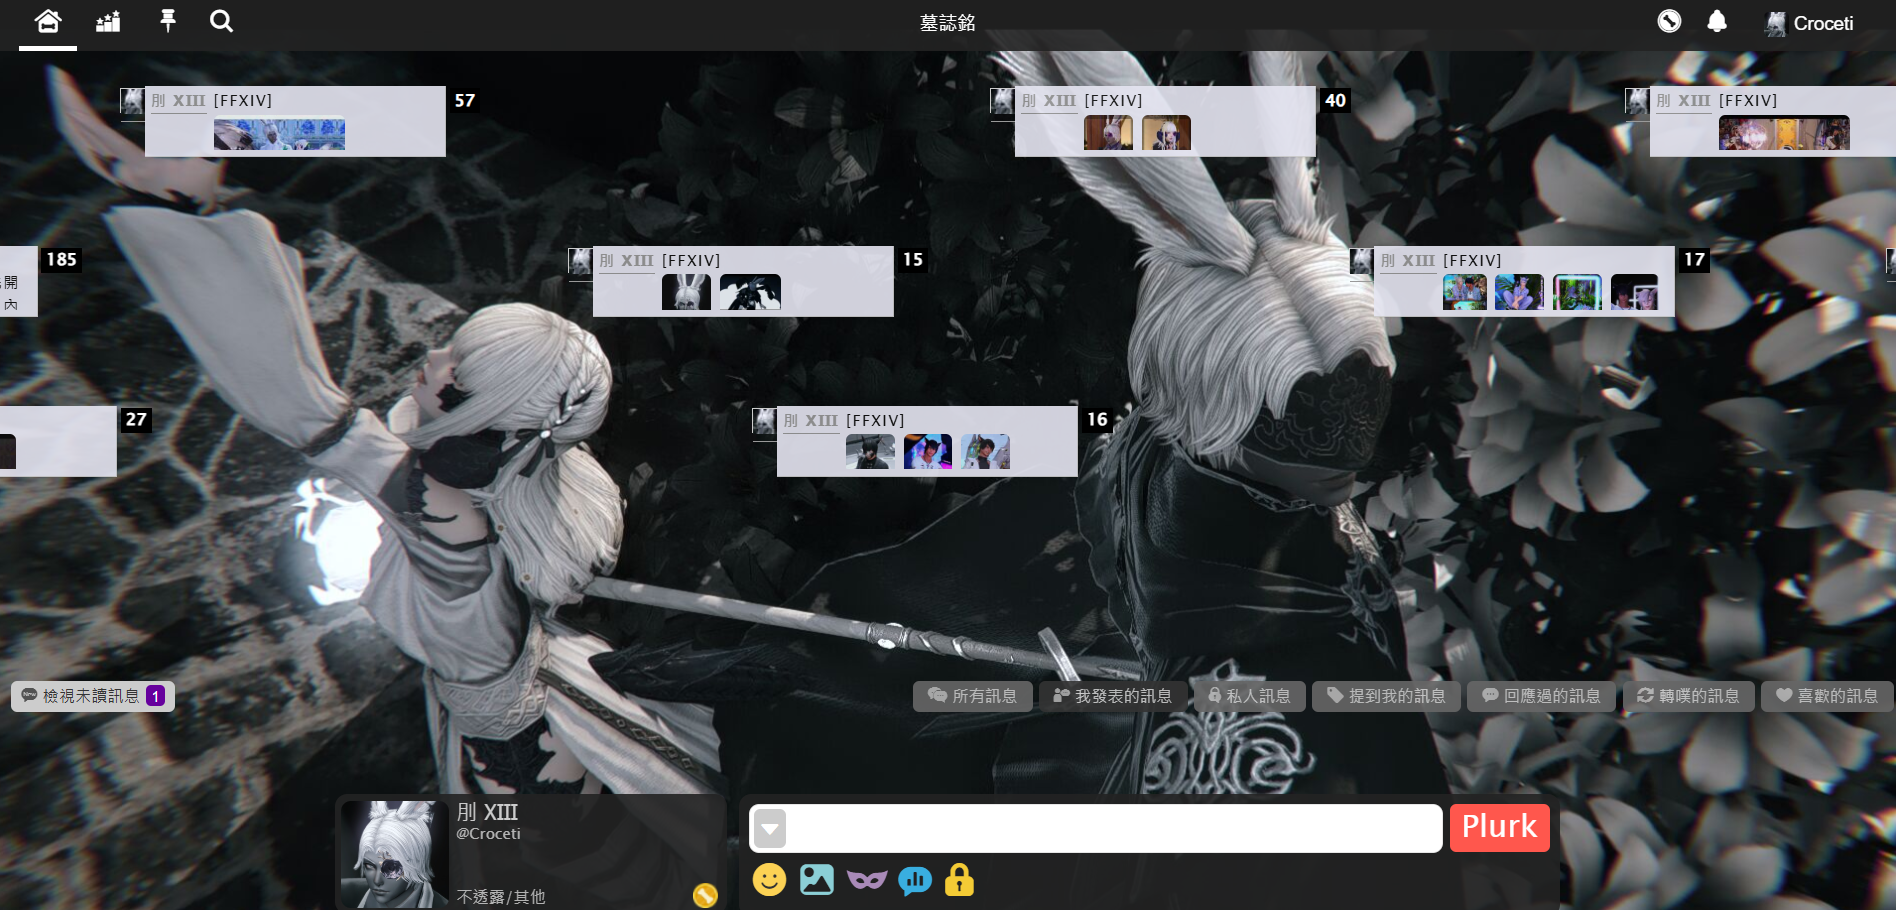
Task: Select the 私人訊息 filter tab
Action: point(1250,696)
